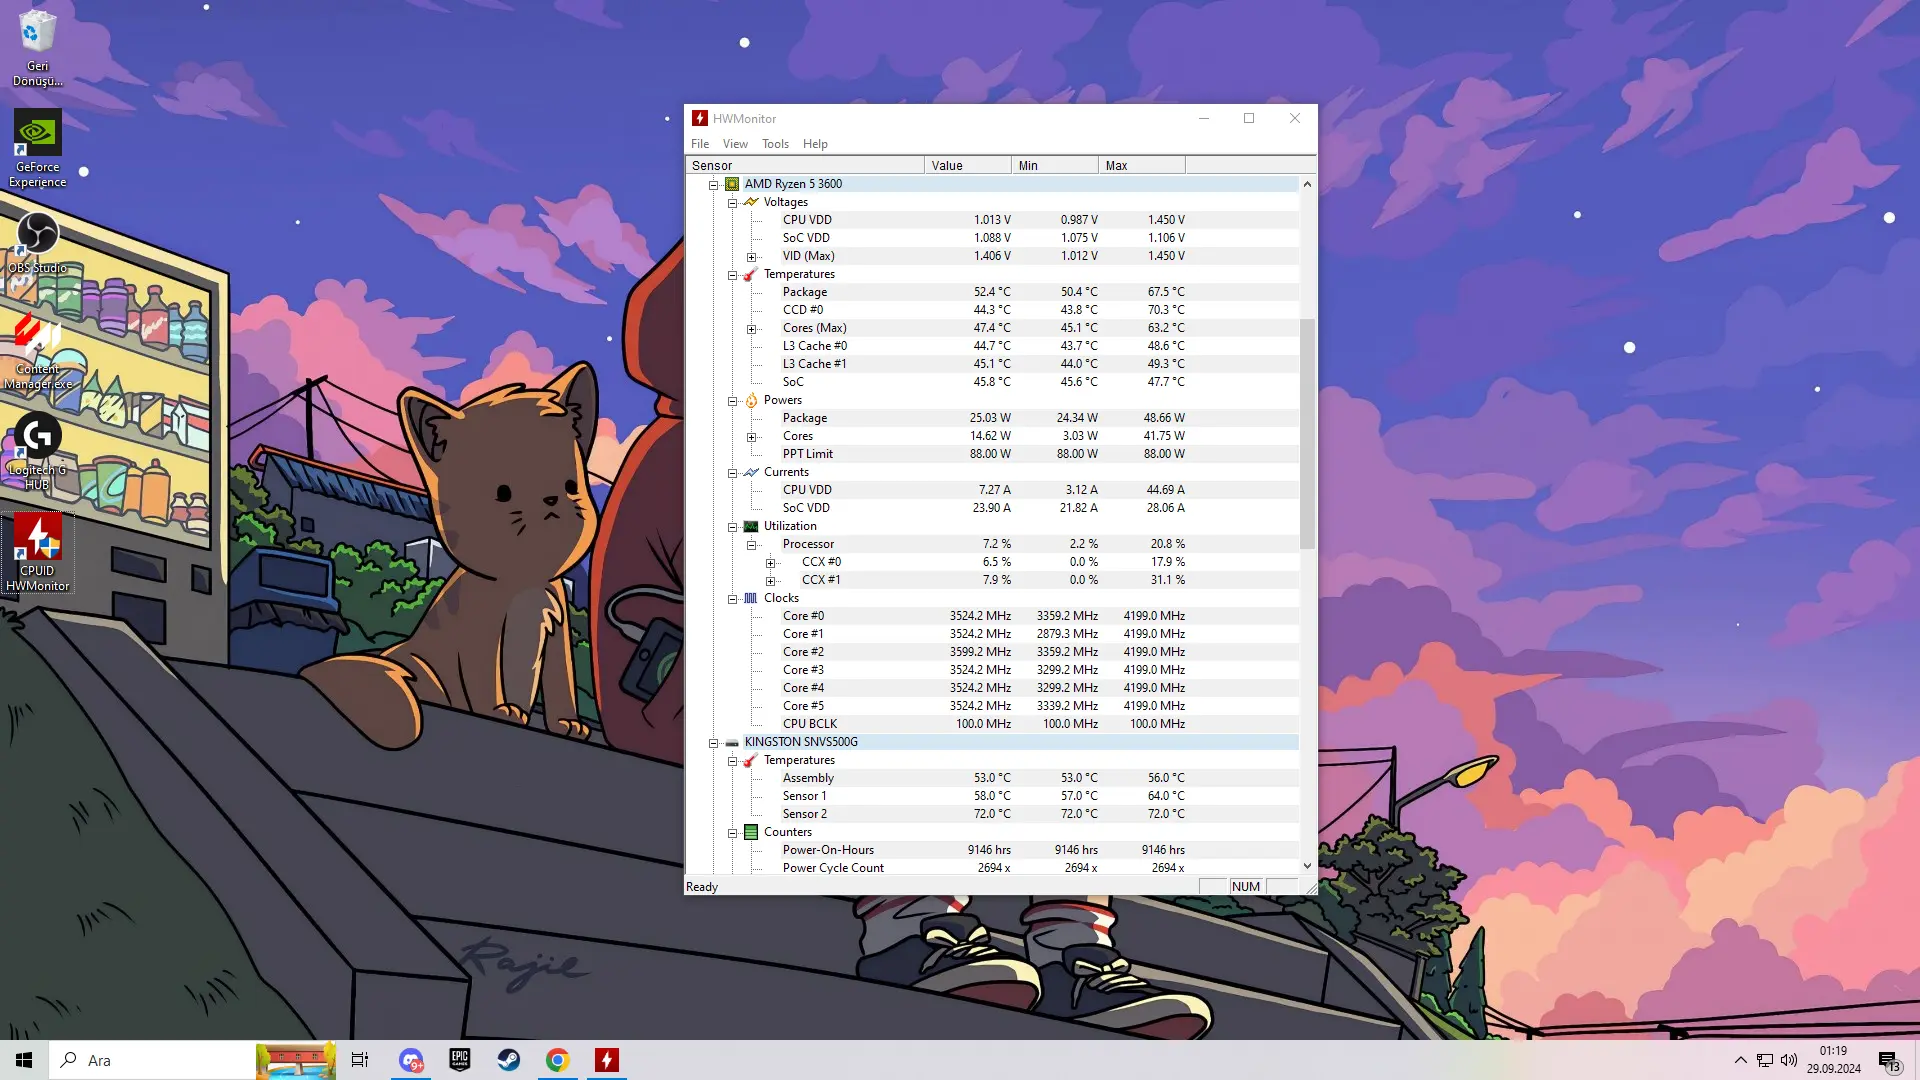Show hidden system tray icons
Viewport: 1920px width, 1080px height.
tap(1741, 1060)
